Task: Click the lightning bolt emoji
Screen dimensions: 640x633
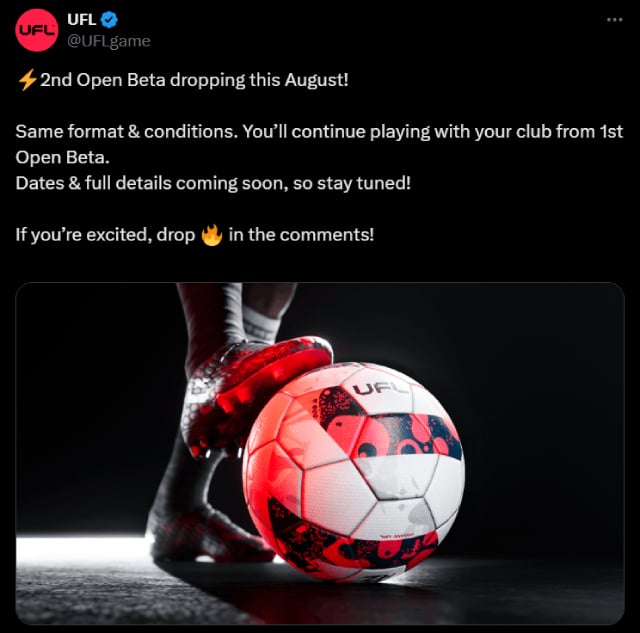Action: pyautogui.click(x=27, y=80)
